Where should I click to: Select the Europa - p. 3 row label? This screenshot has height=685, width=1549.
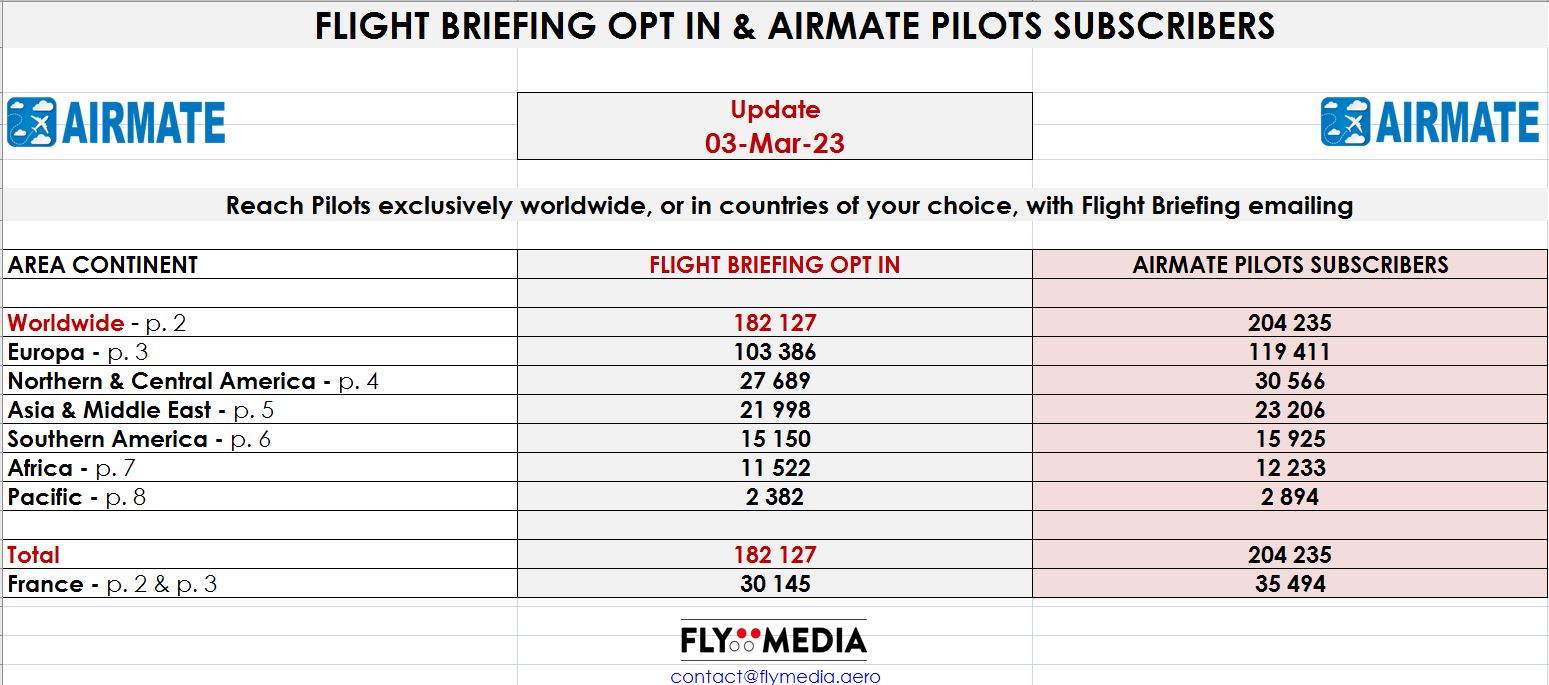(x=80, y=352)
